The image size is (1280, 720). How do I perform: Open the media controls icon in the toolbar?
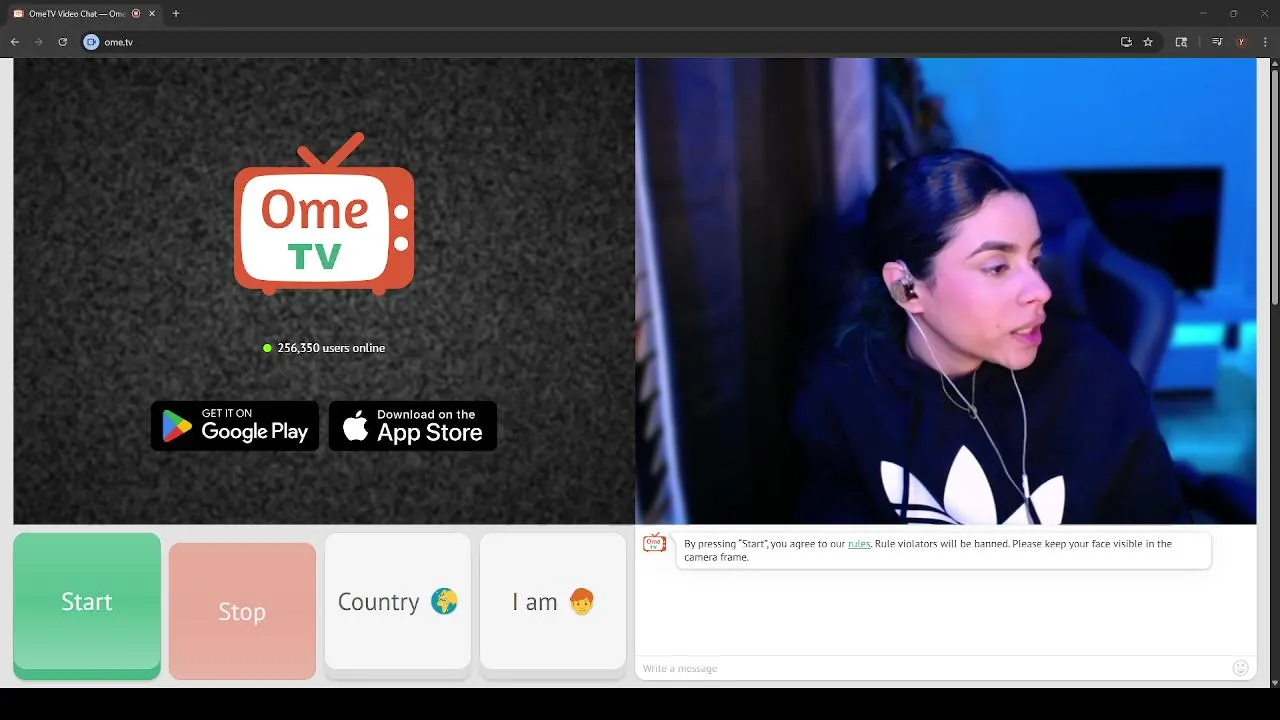tap(1217, 42)
